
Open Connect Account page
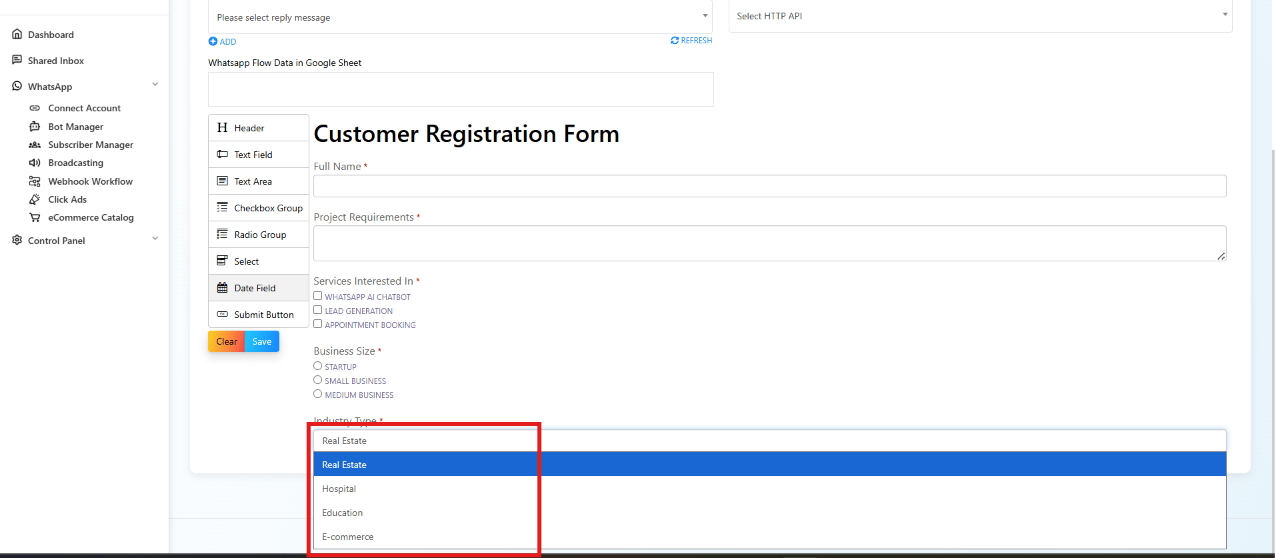point(84,108)
